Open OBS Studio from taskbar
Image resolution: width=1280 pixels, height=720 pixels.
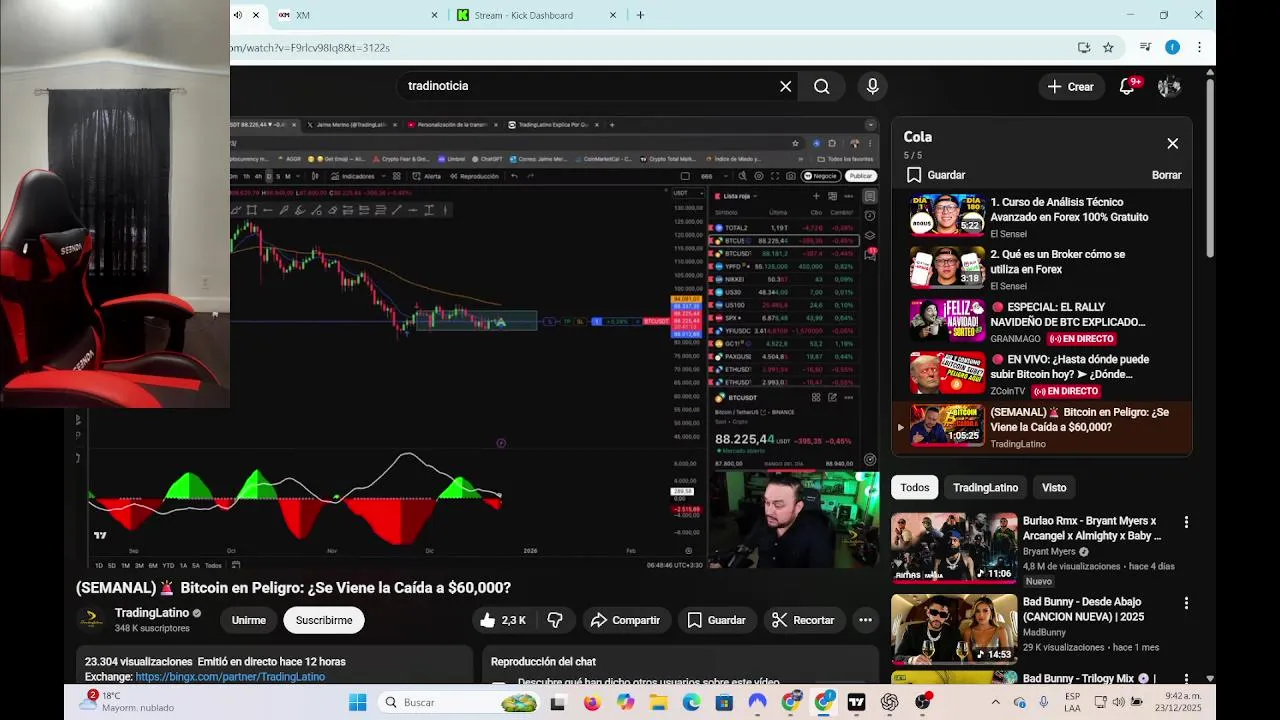[922, 703]
